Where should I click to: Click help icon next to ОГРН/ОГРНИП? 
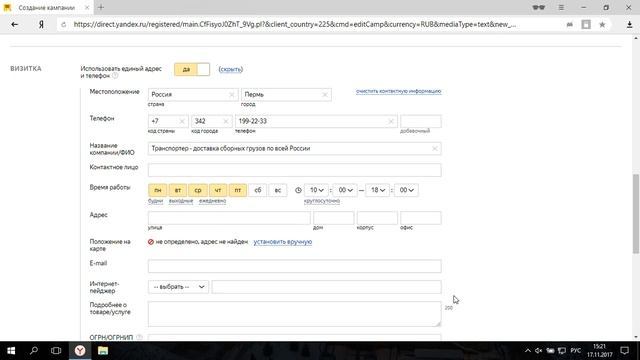click(x=140, y=338)
